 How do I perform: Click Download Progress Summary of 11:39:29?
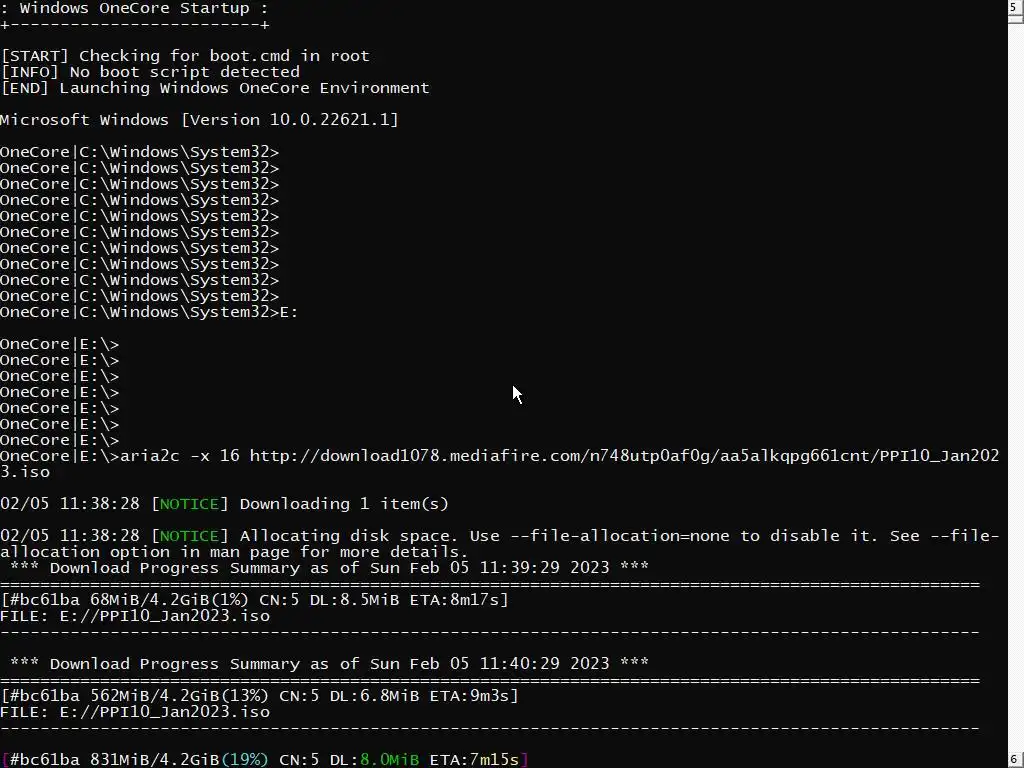[329, 568]
